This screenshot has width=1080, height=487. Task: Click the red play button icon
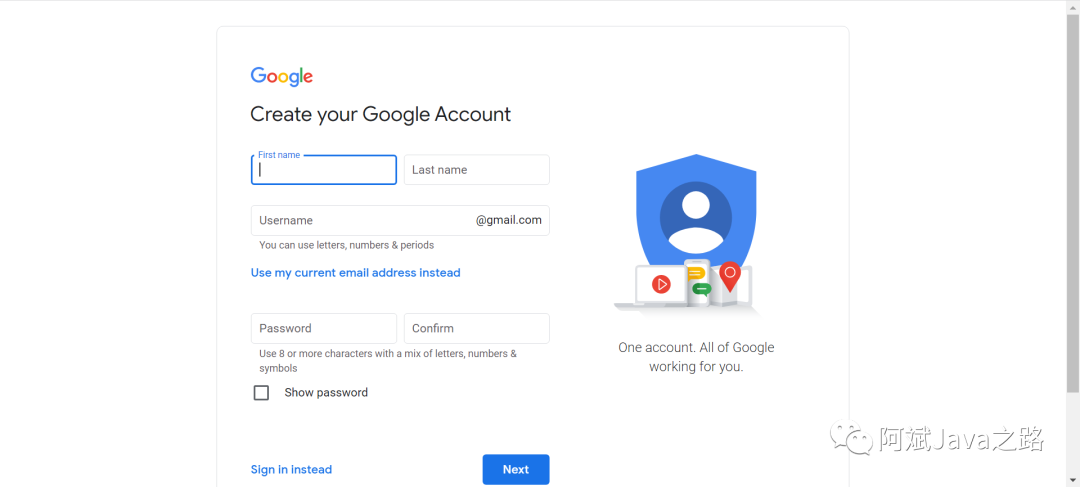[x=661, y=284]
